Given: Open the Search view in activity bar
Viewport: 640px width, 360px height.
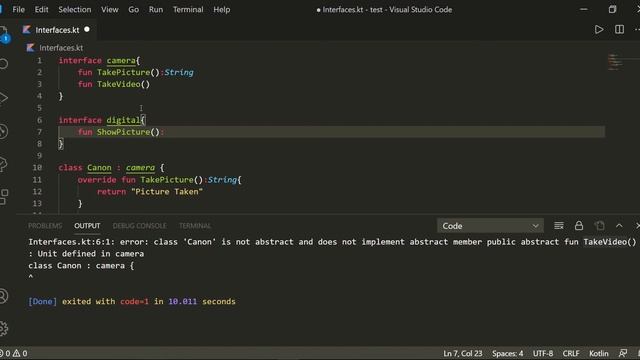Looking at the screenshot, I should coord(4,64).
